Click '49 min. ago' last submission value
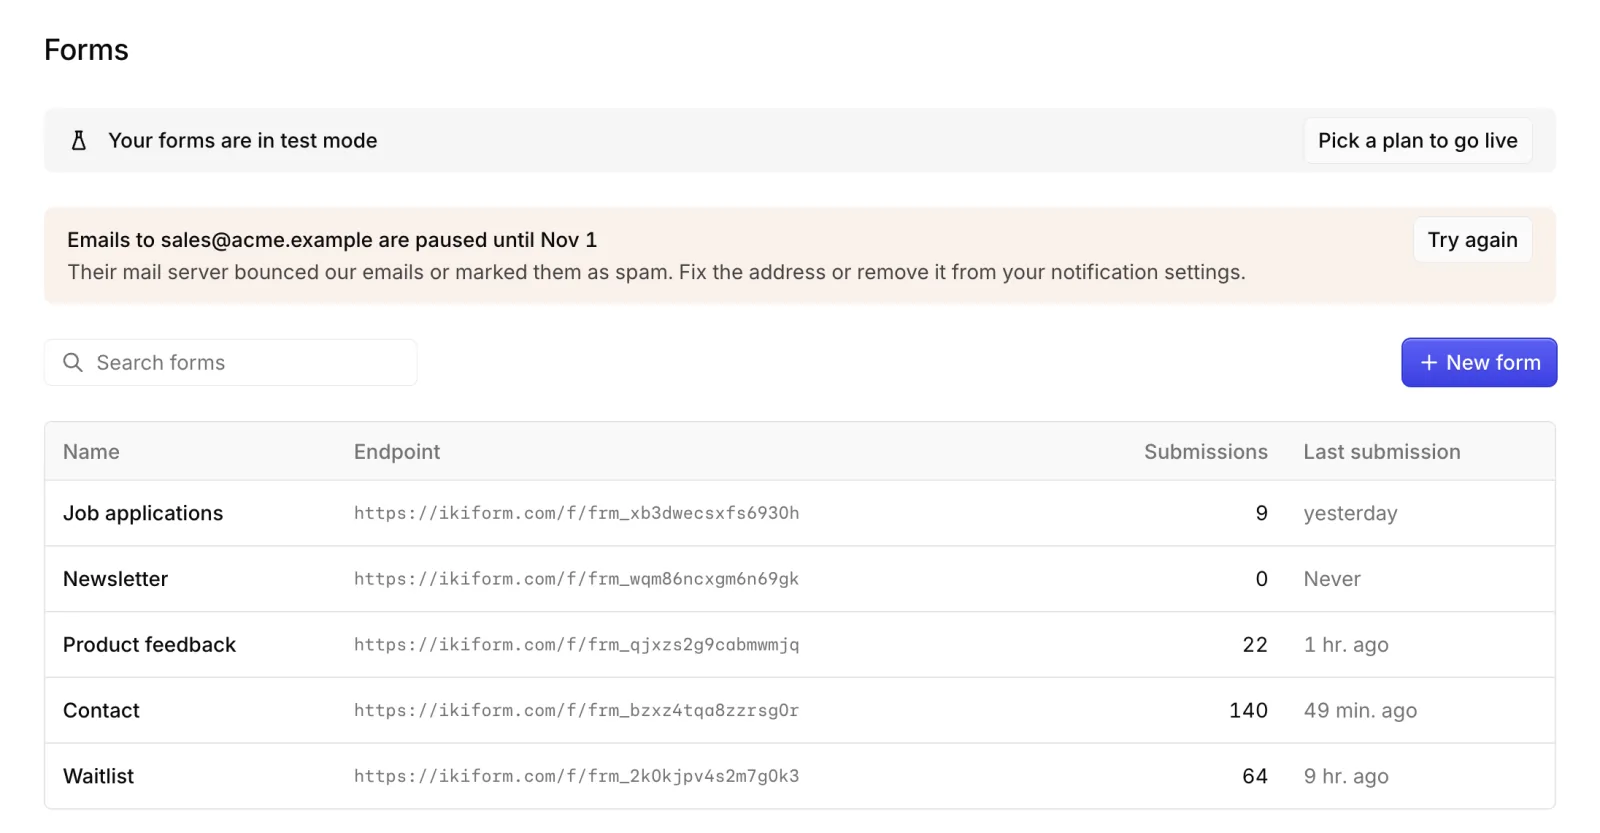Image resolution: width=1600 pixels, height=833 pixels. [1360, 711]
